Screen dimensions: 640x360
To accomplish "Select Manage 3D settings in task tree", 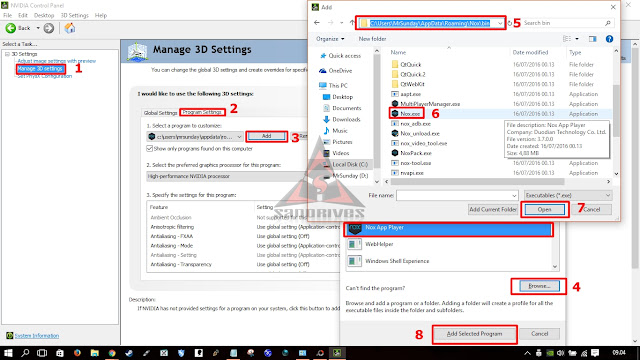I will [40, 69].
